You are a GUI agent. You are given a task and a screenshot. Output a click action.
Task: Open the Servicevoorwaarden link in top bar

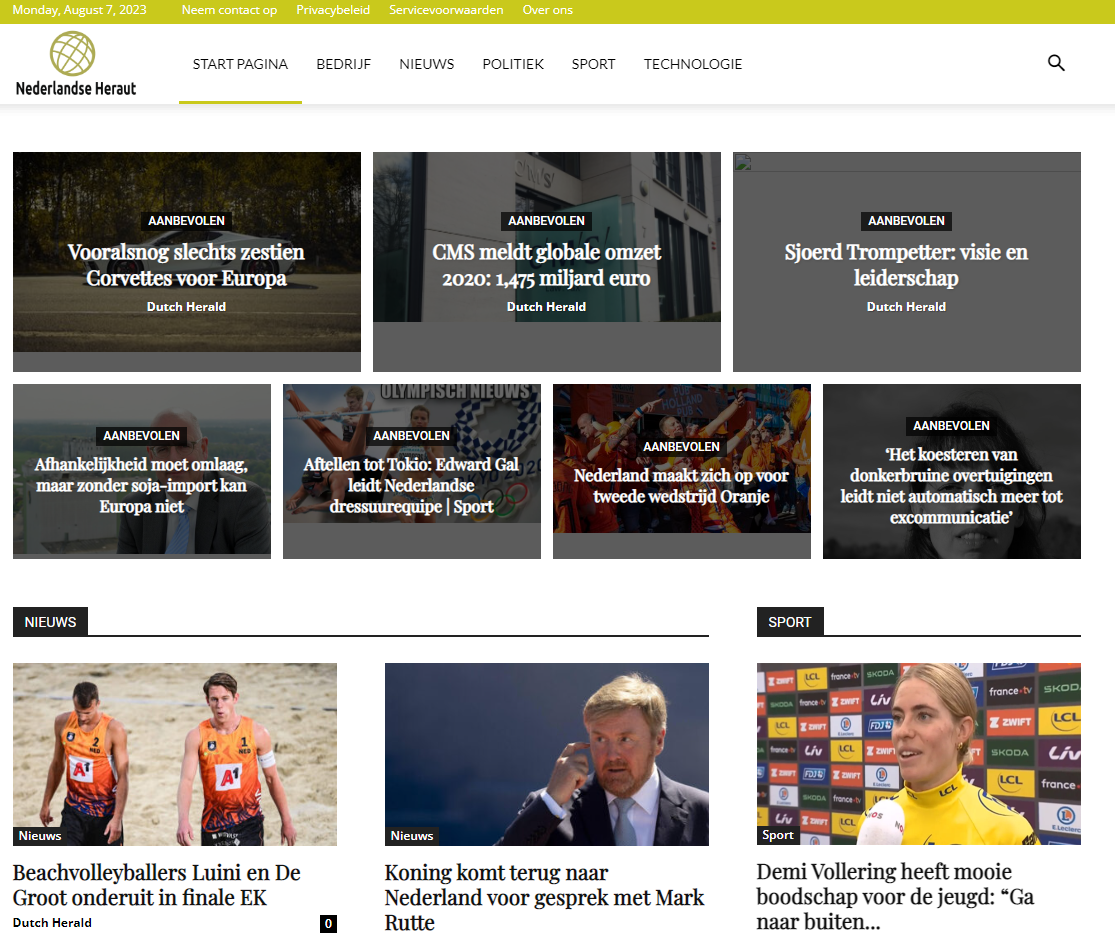[446, 10]
